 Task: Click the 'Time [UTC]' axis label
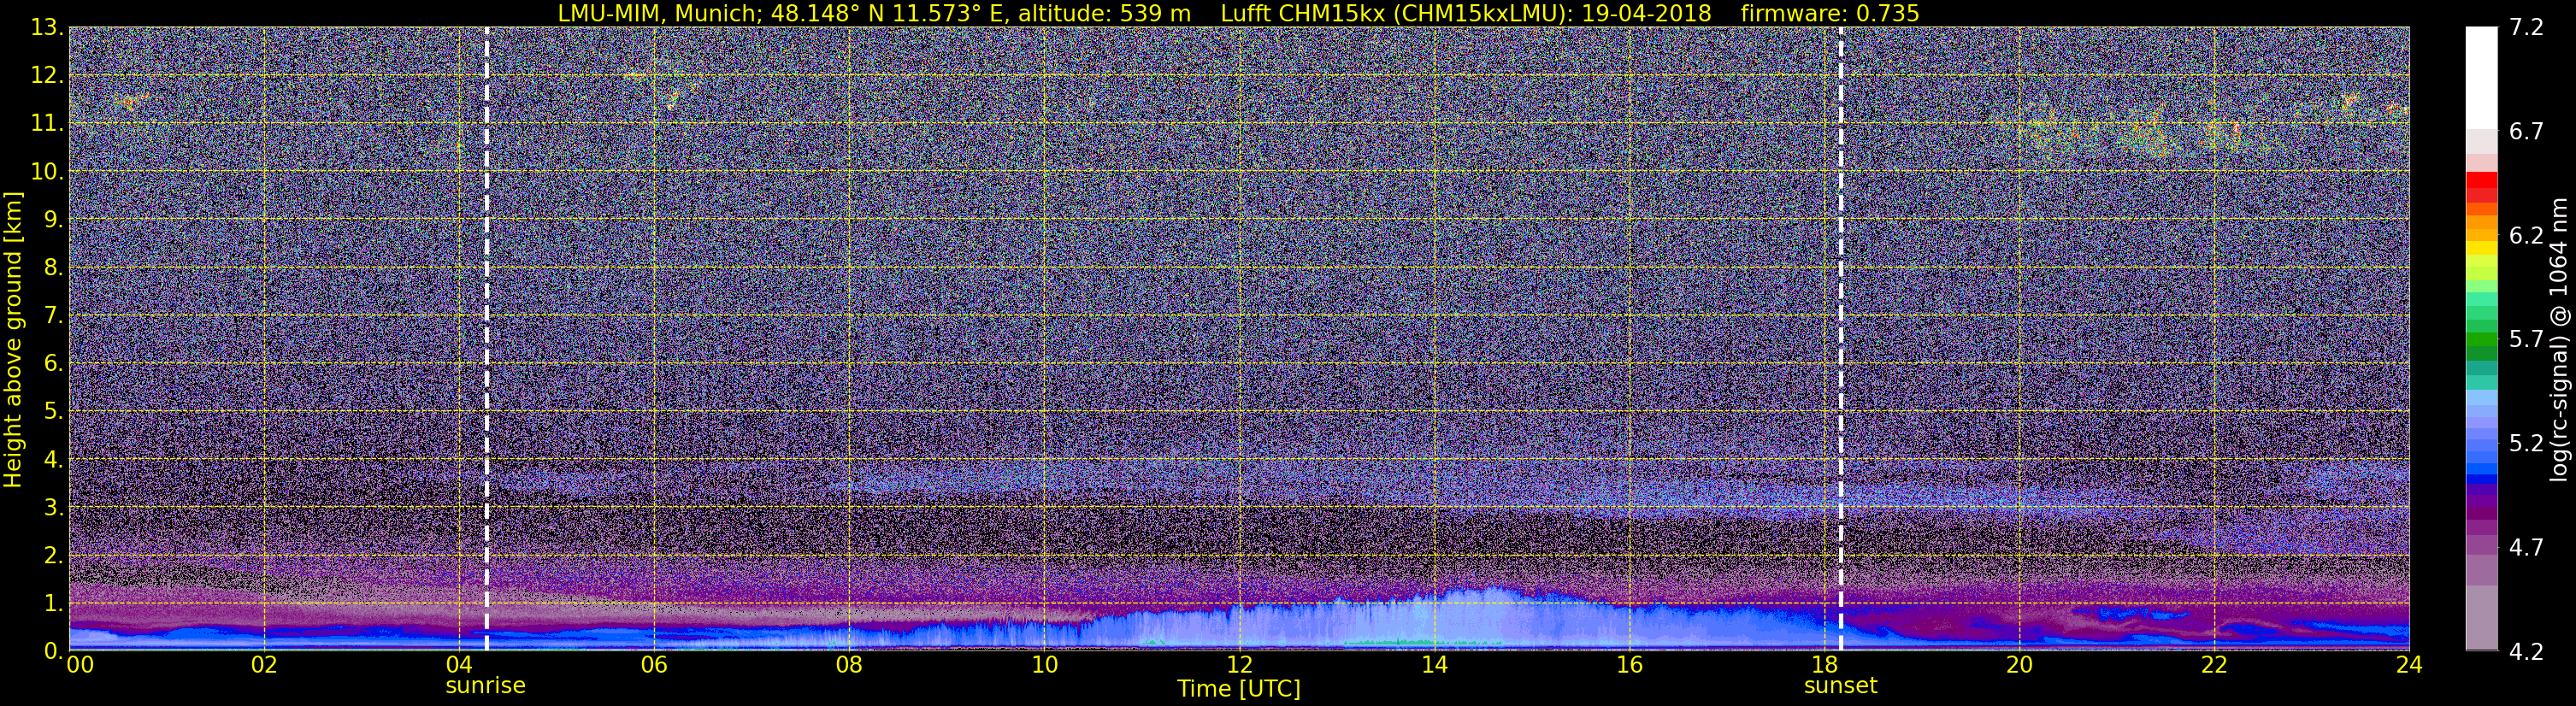click(x=1238, y=689)
